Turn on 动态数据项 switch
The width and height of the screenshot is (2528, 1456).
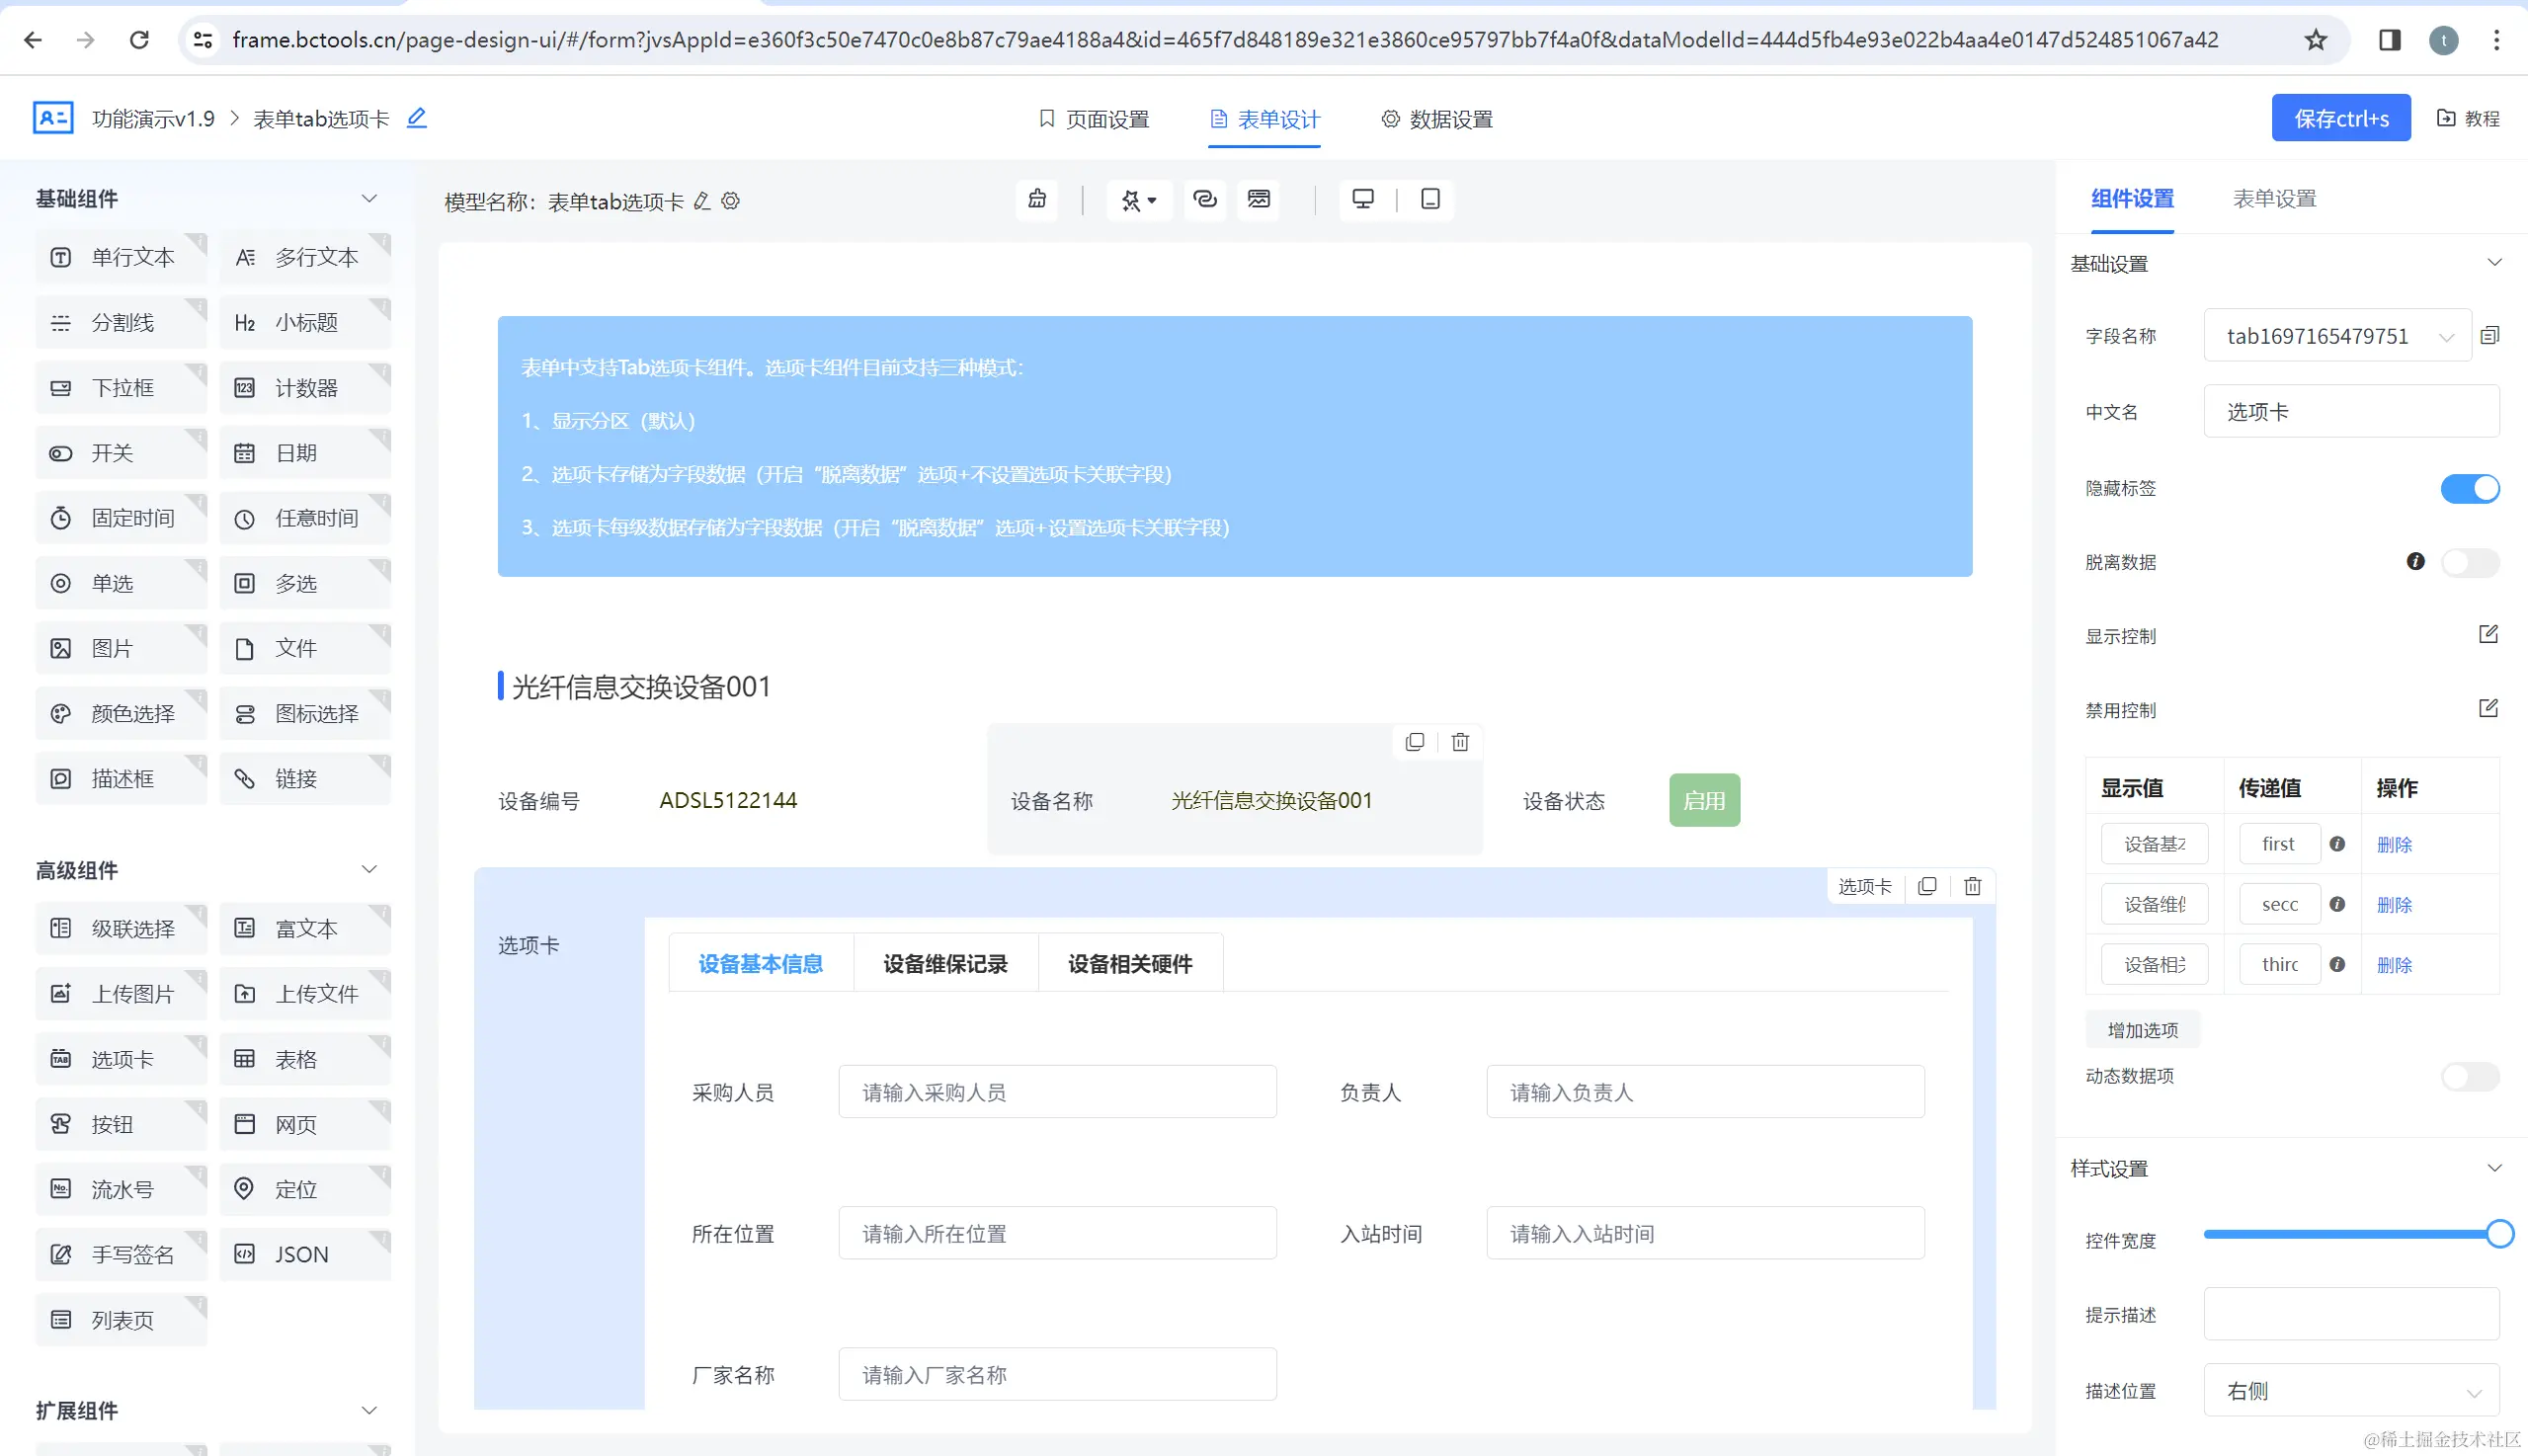click(2469, 1076)
